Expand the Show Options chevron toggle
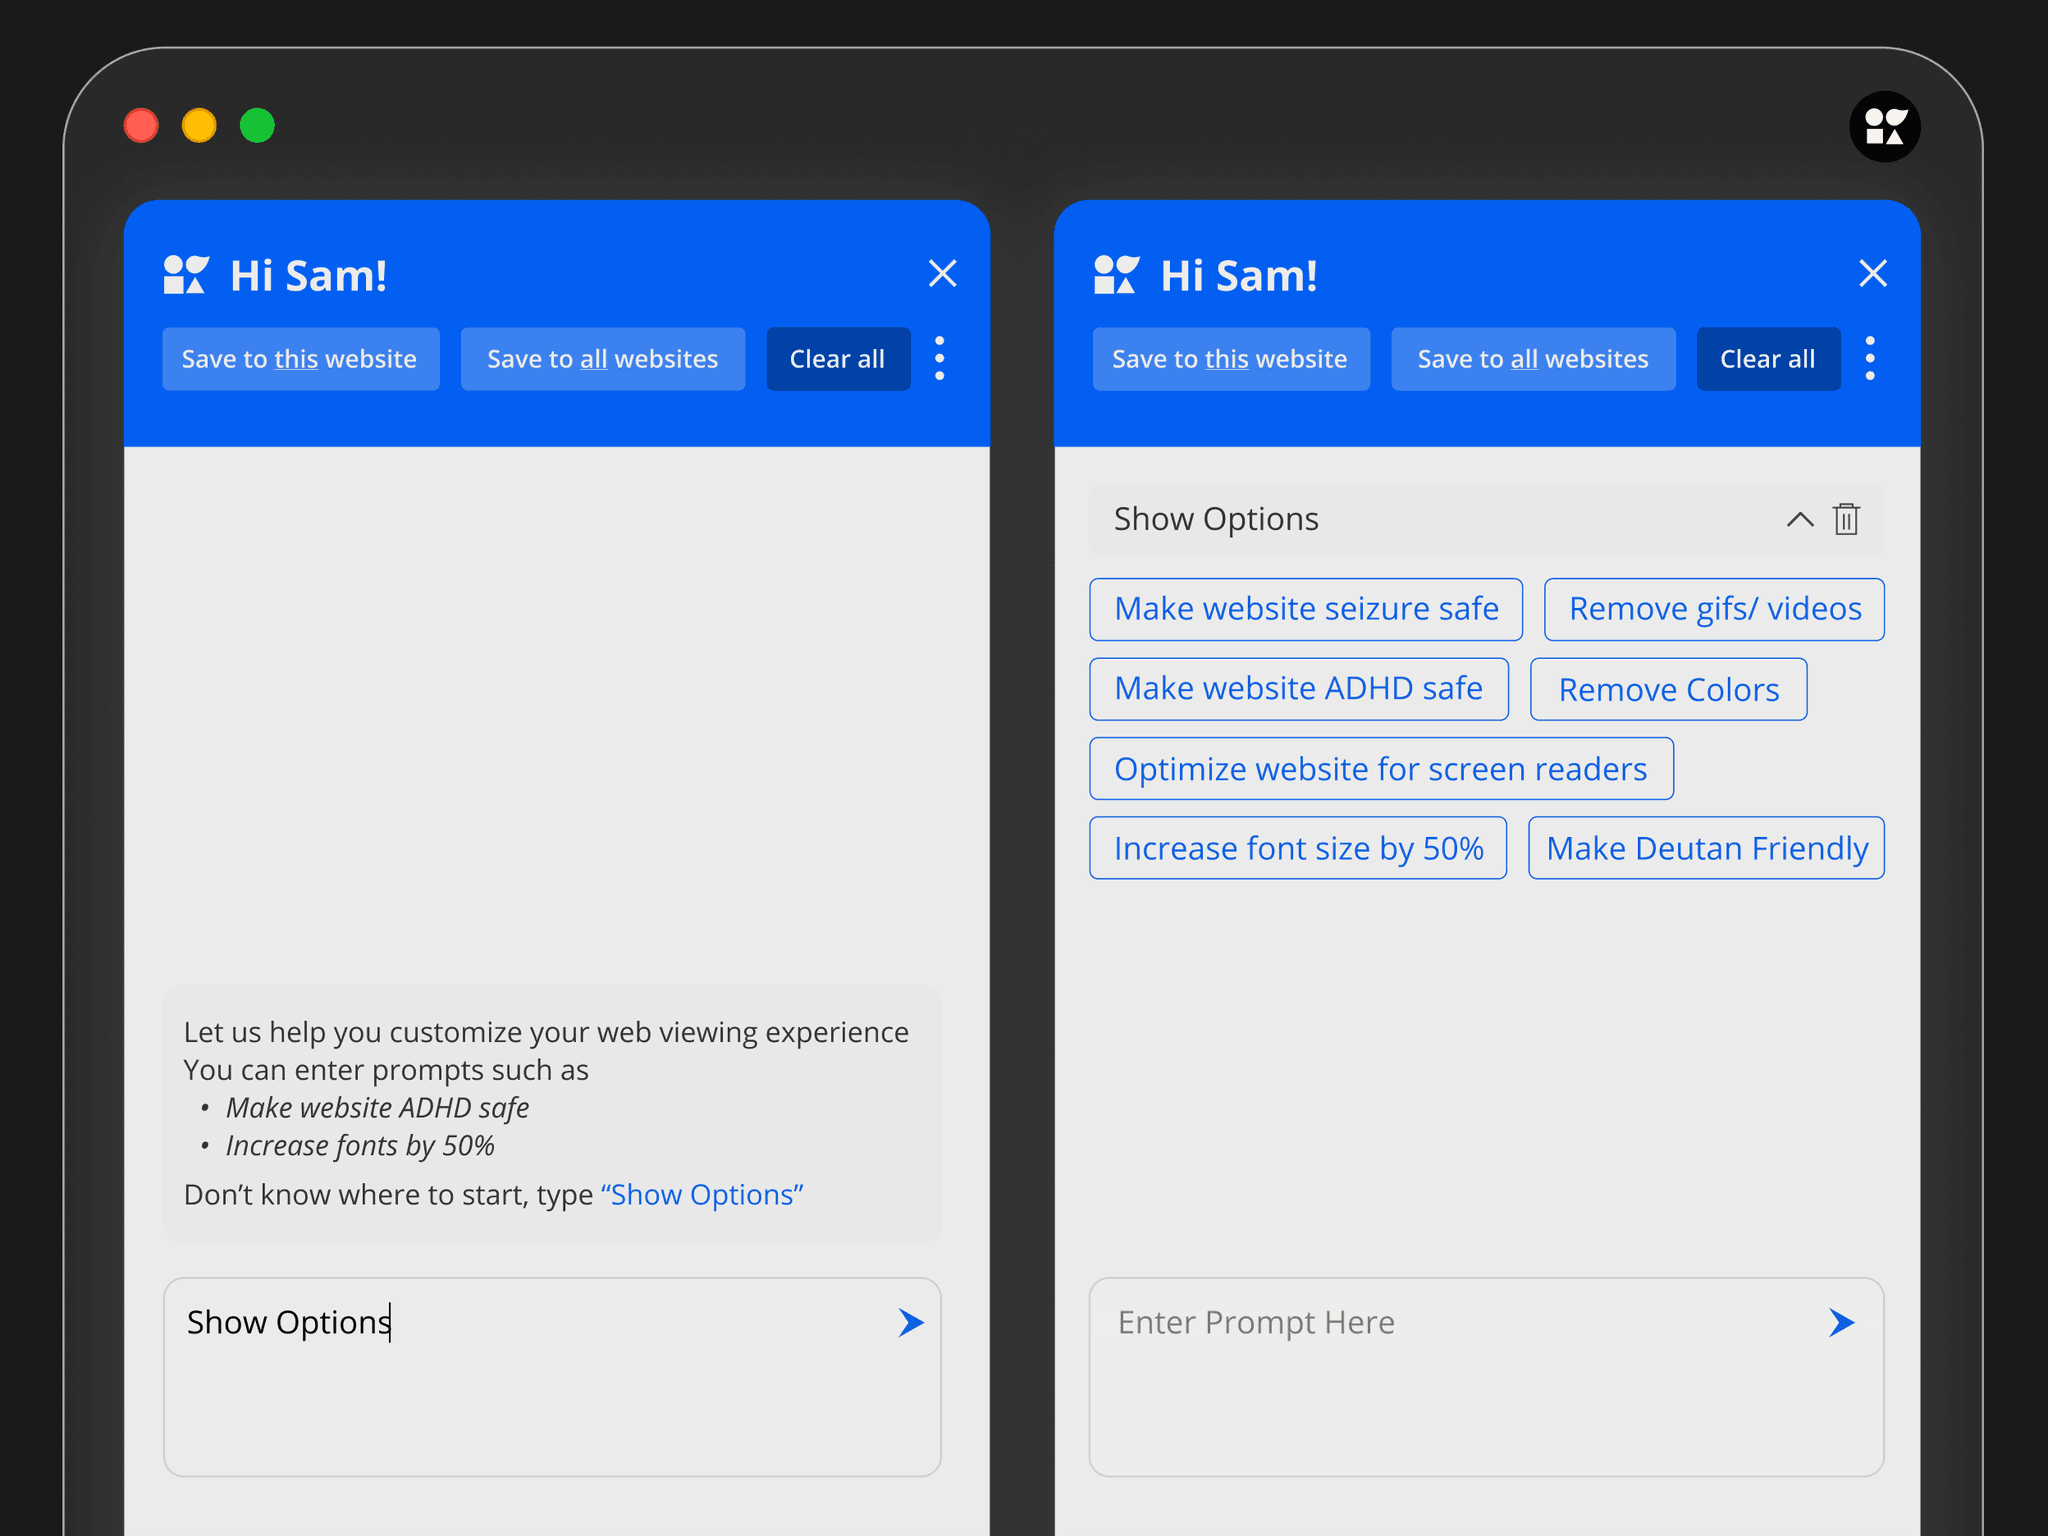This screenshot has width=2048, height=1536. pos(1800,518)
